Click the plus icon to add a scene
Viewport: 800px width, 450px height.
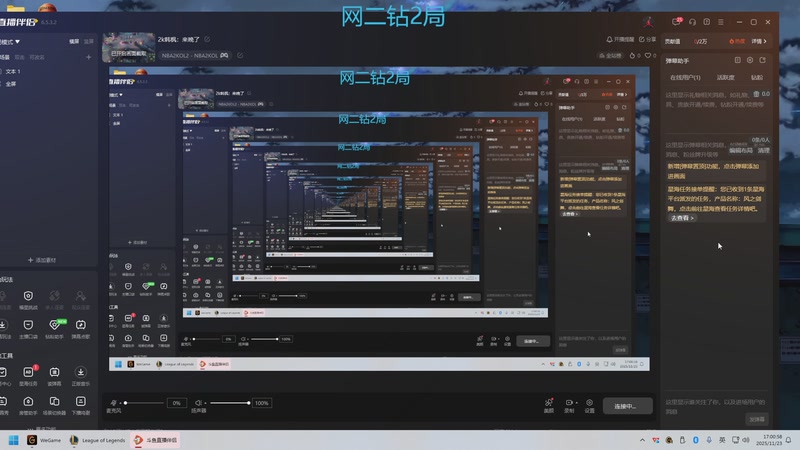[x=88, y=57]
